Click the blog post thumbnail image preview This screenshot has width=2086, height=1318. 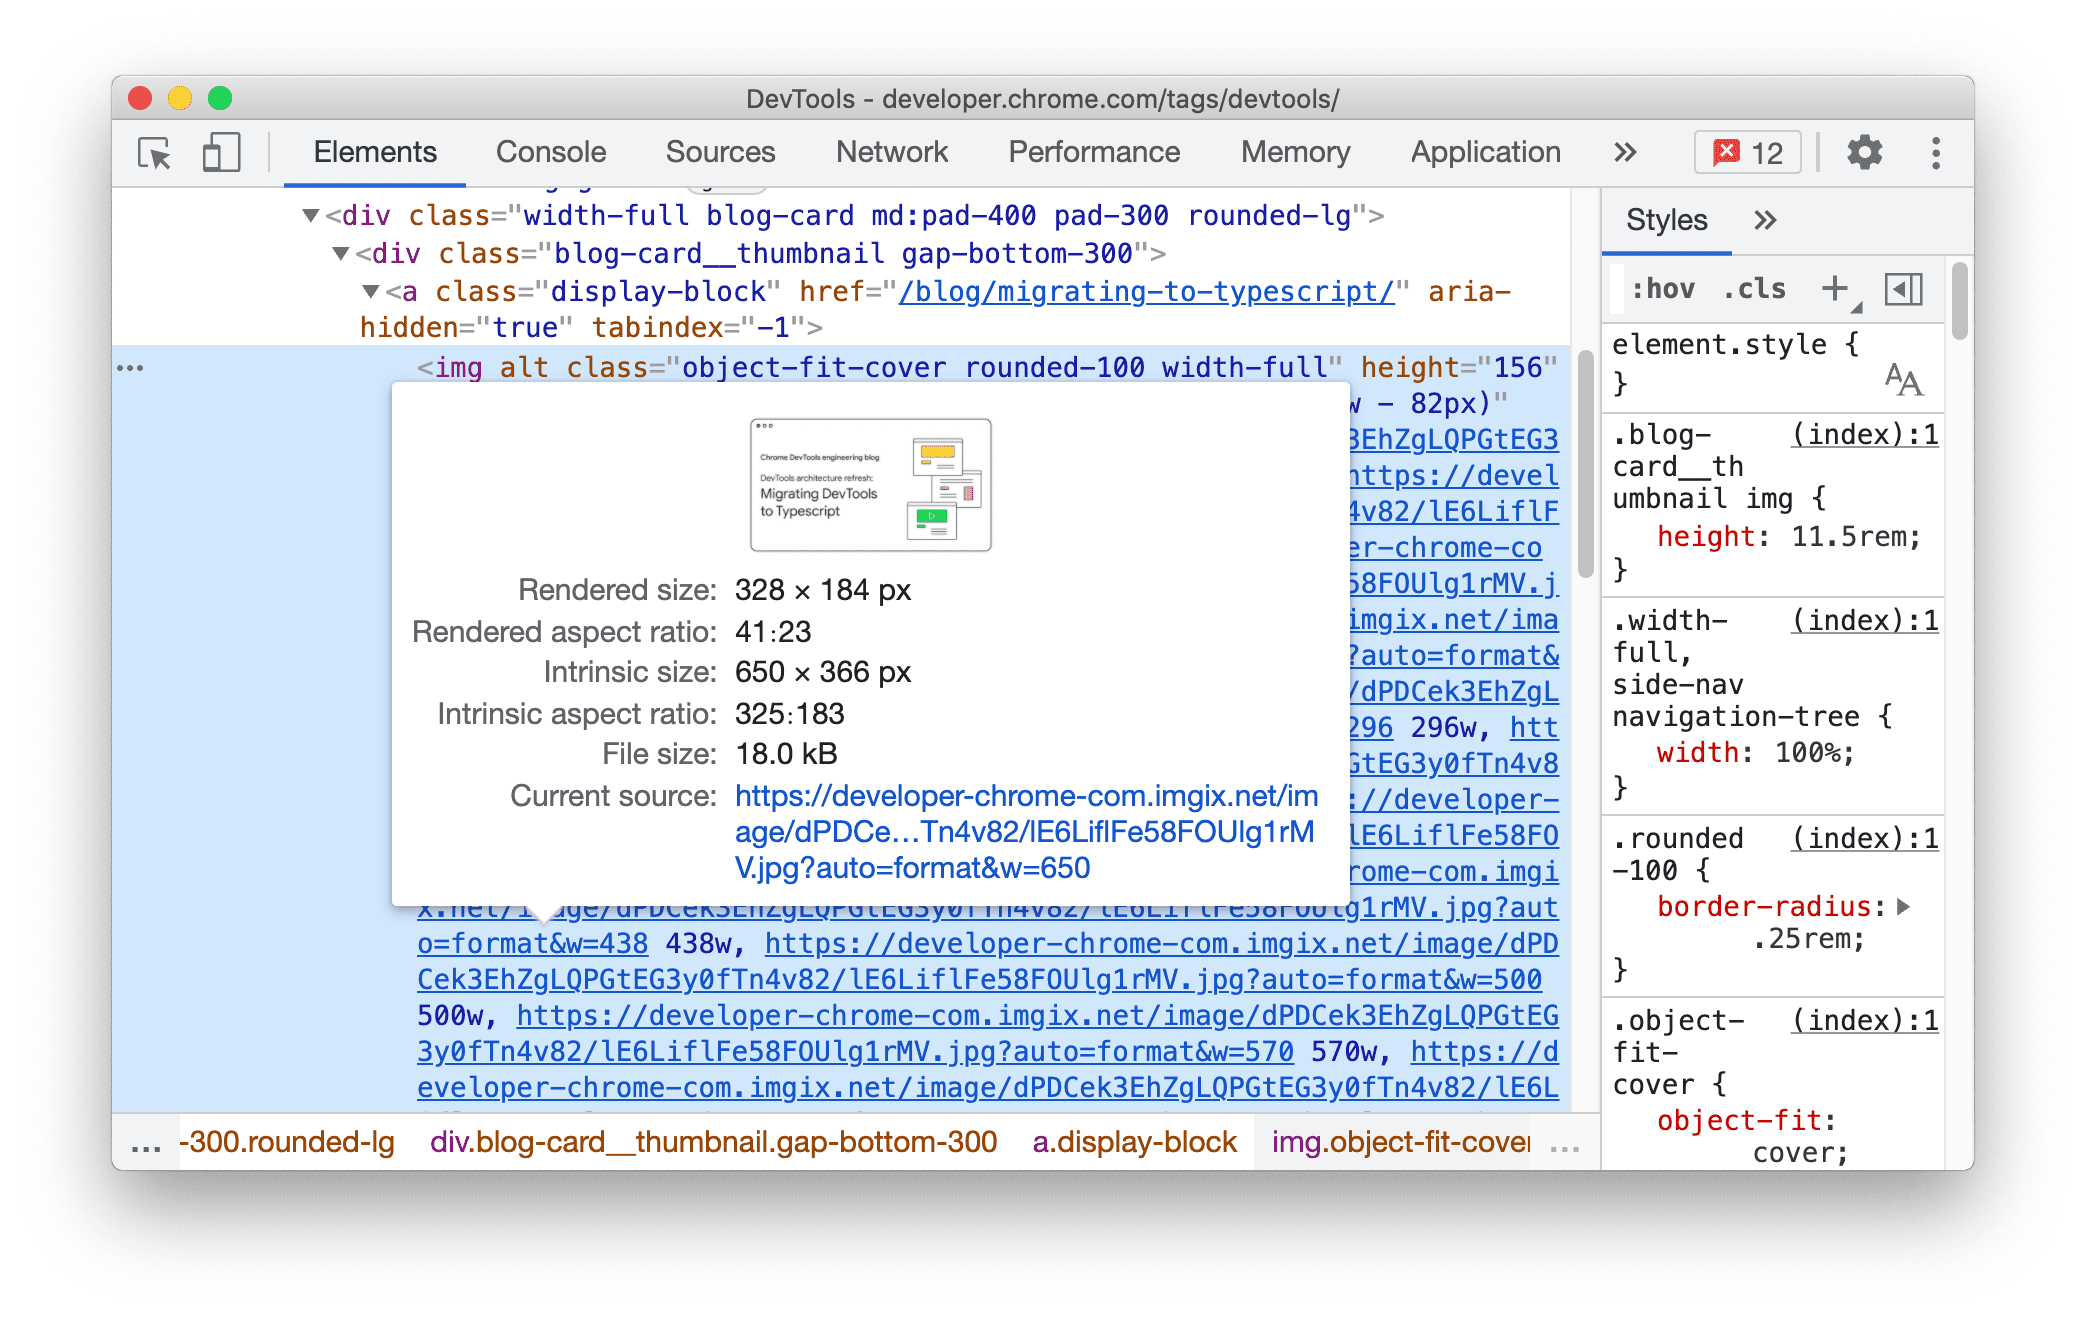tap(867, 483)
